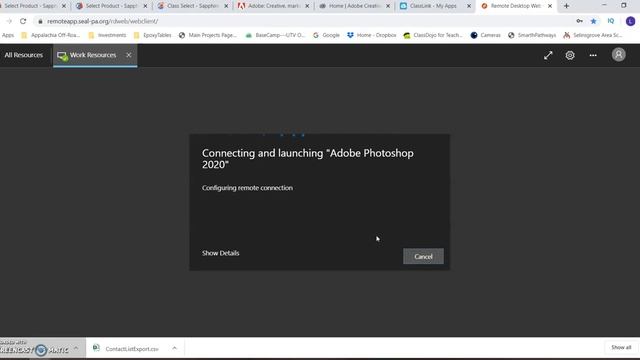The width and height of the screenshot is (640, 360).
Task: Open the remote client settings gear
Action: [x=570, y=55]
